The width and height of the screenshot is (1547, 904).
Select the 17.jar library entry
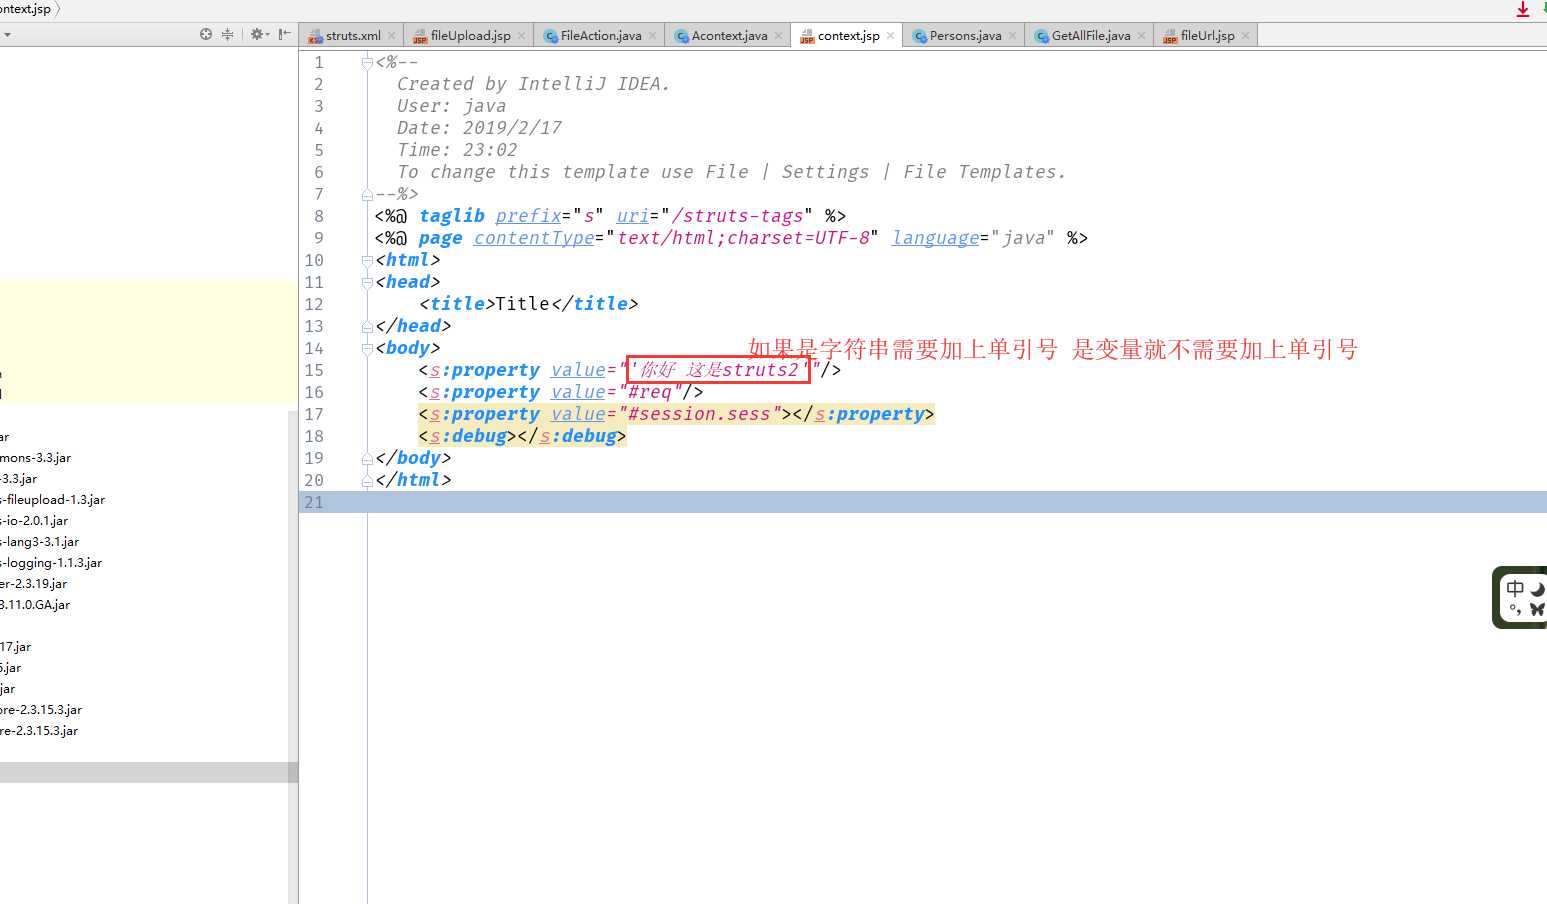(16, 647)
